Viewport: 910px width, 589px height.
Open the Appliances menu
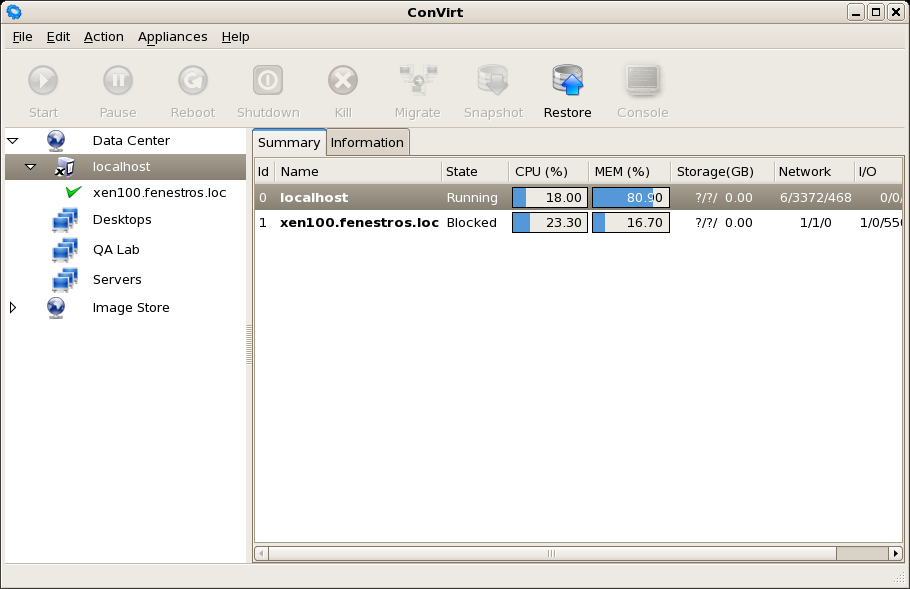click(x=172, y=37)
